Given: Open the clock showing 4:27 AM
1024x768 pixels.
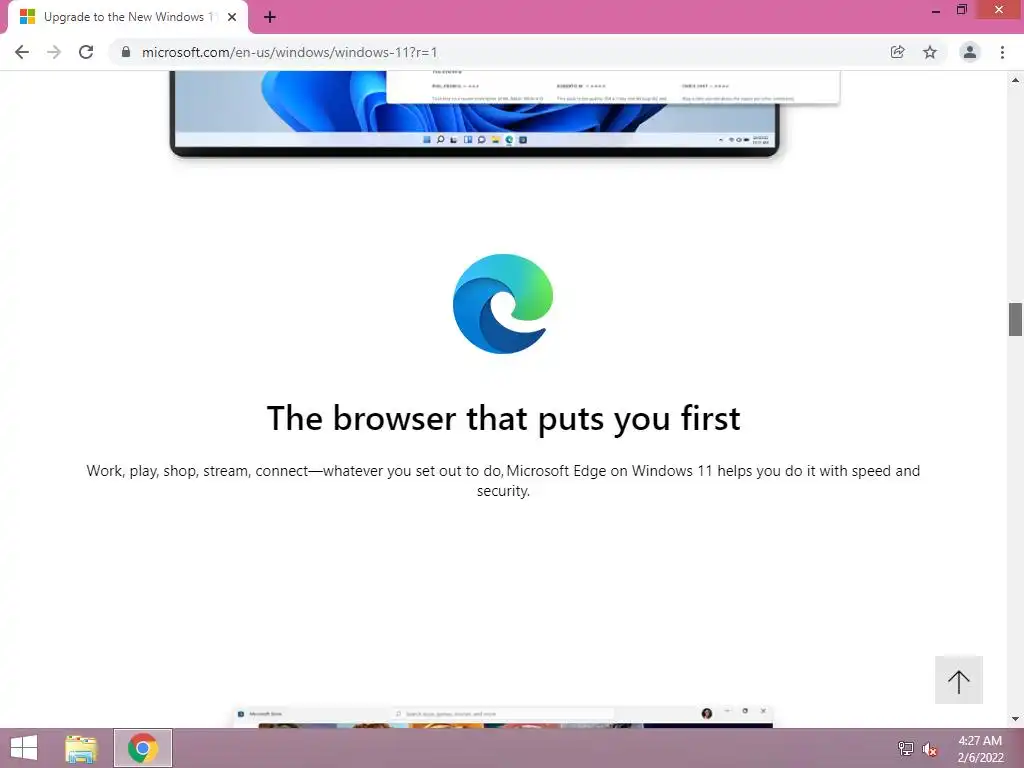Looking at the screenshot, I should click(x=980, y=749).
